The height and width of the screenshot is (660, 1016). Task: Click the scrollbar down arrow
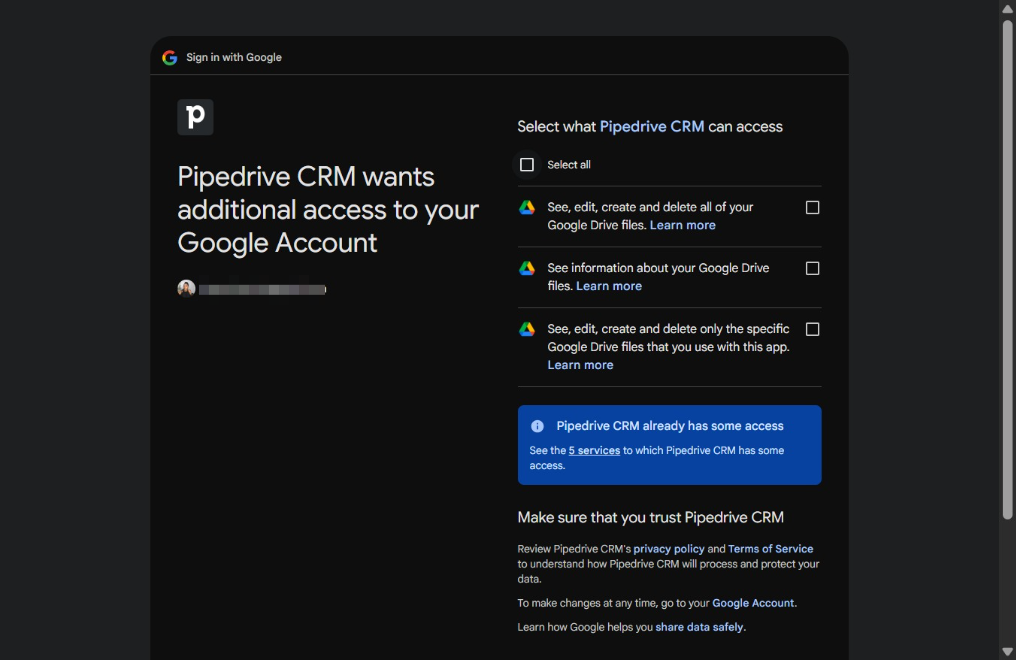1007,652
